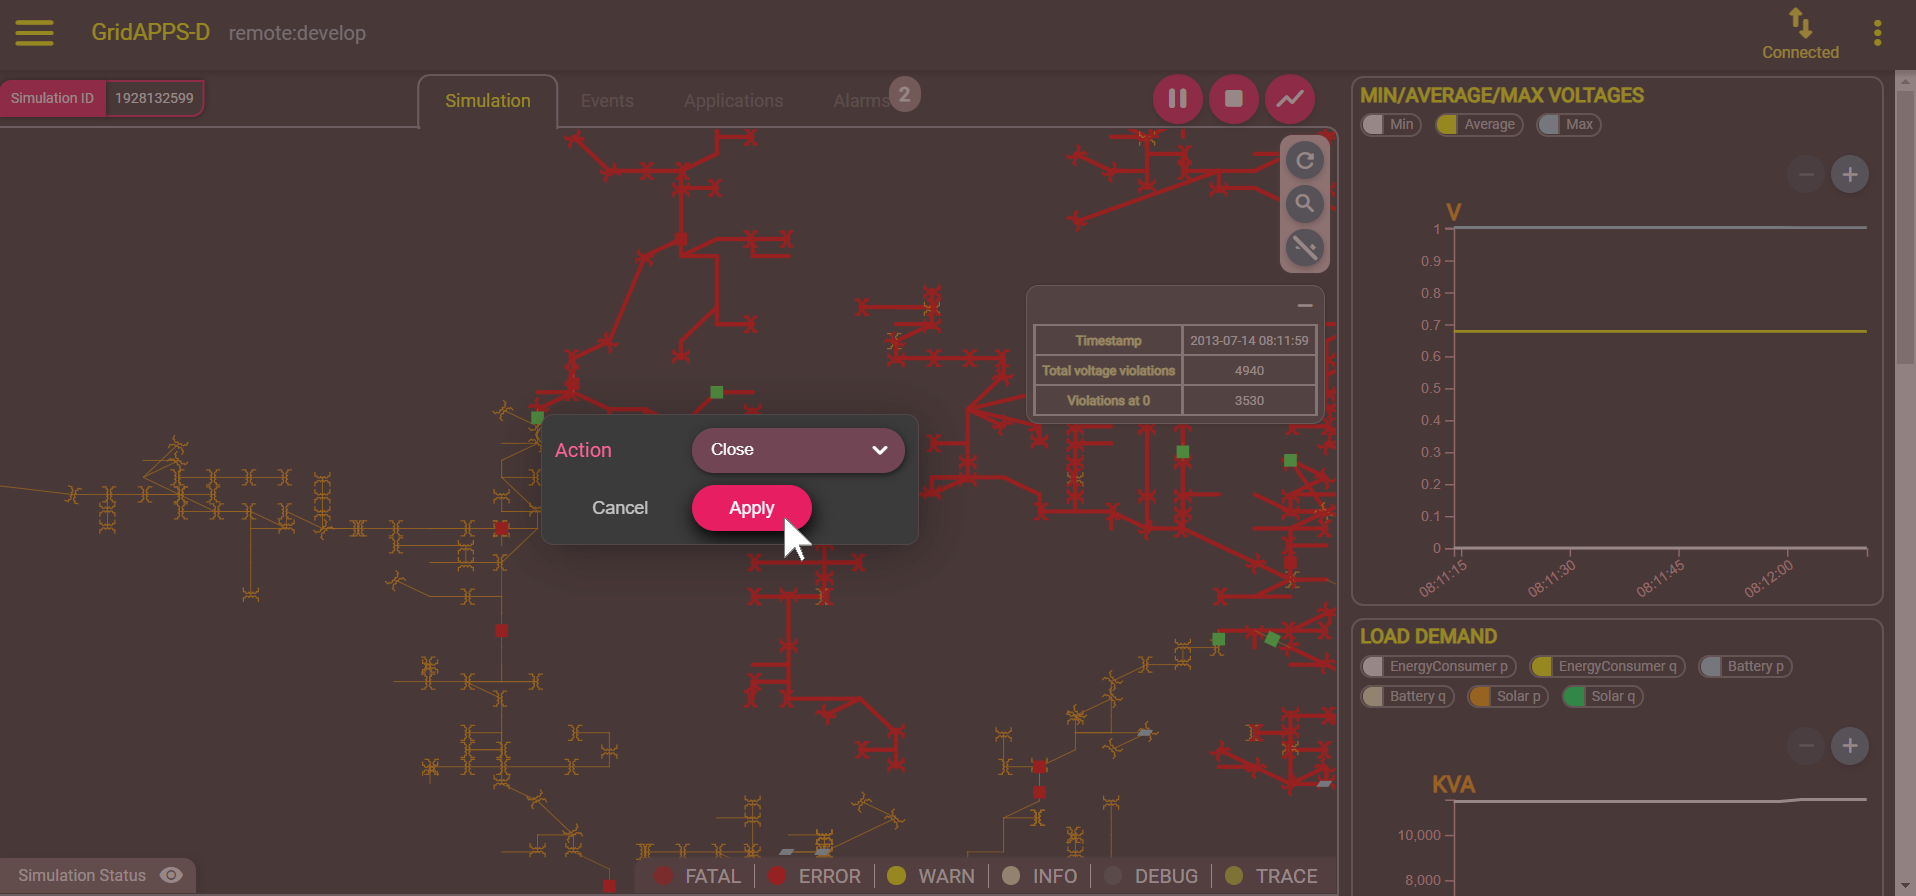This screenshot has height=896, width=1916.
Task: Click the Connected status arrows icon
Action: pos(1800,23)
